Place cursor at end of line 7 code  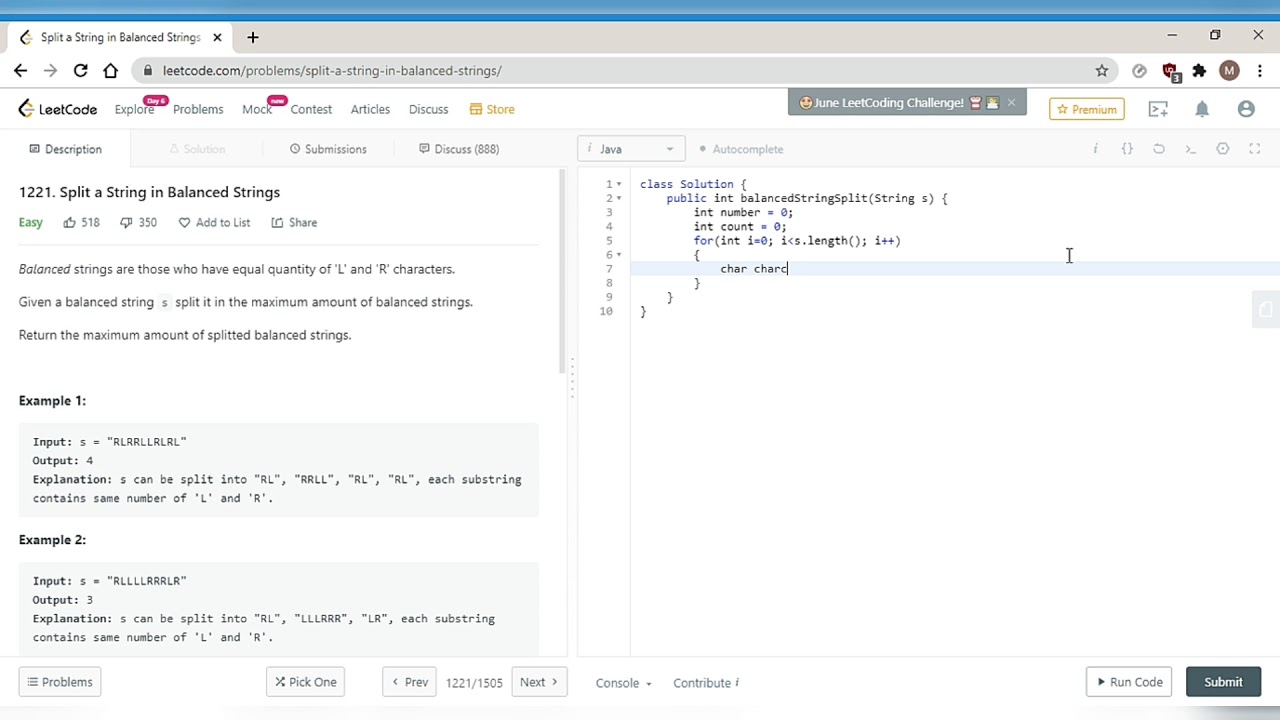pos(788,269)
